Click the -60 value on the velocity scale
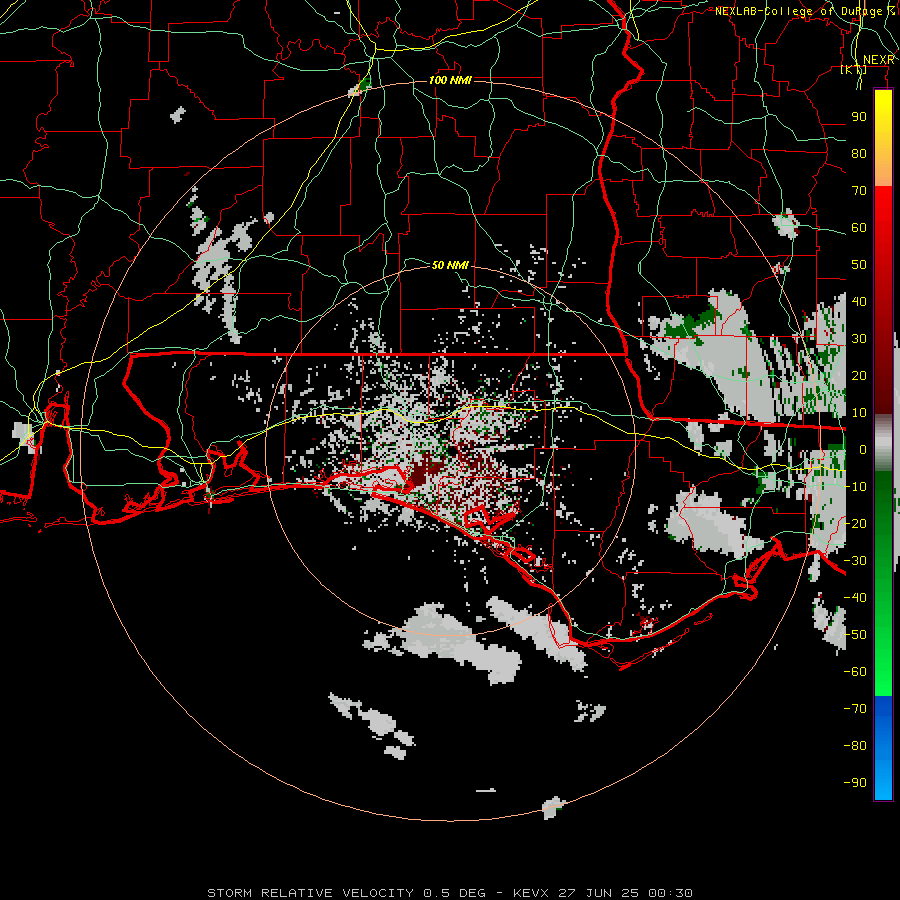Image resolution: width=900 pixels, height=900 pixels. (855, 672)
